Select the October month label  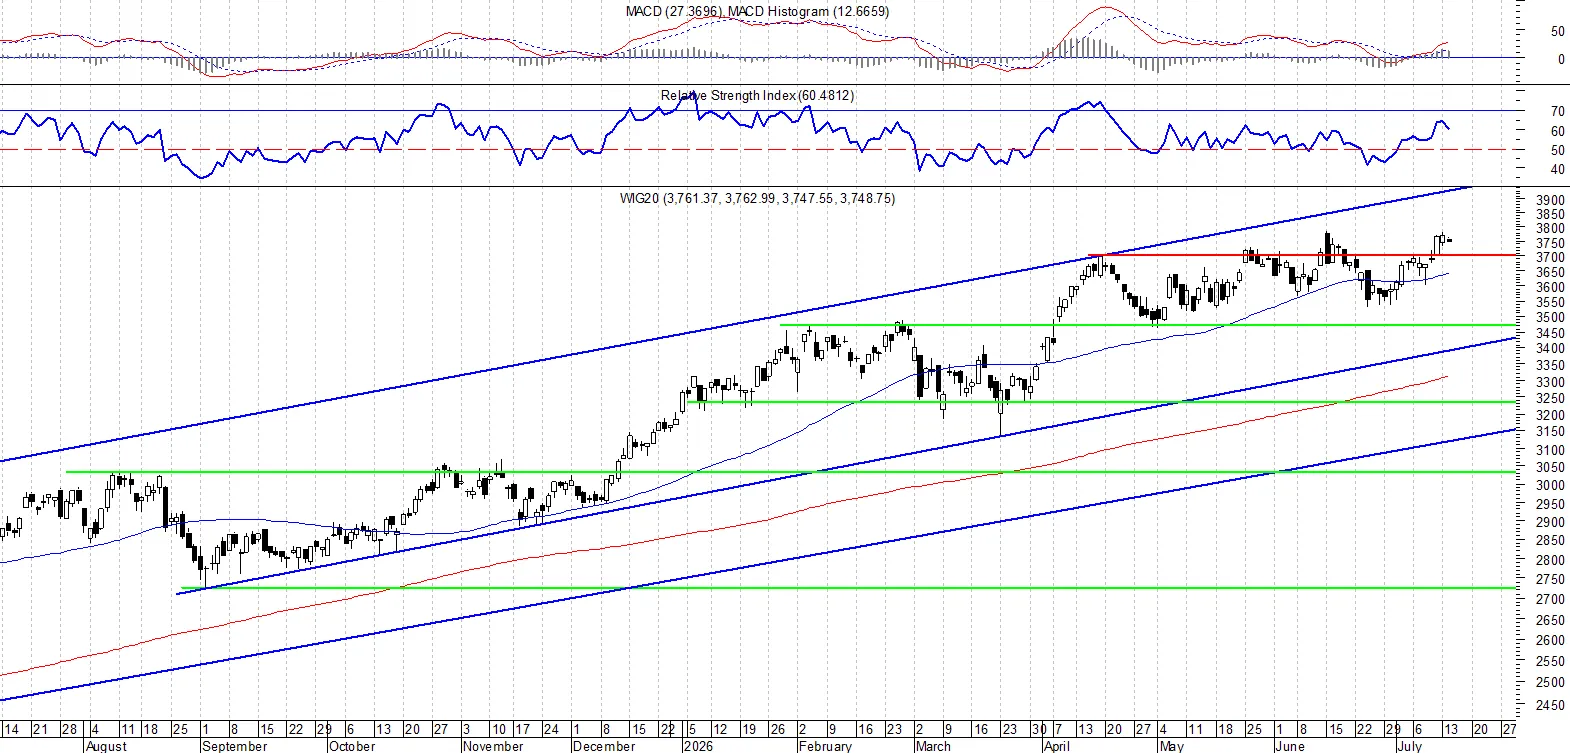[352, 746]
